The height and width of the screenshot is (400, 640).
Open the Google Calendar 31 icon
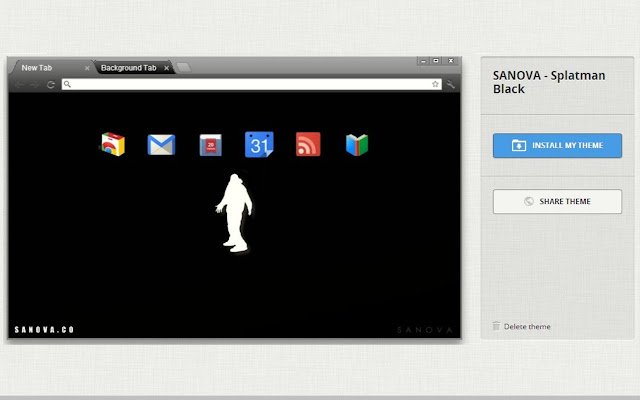point(259,144)
